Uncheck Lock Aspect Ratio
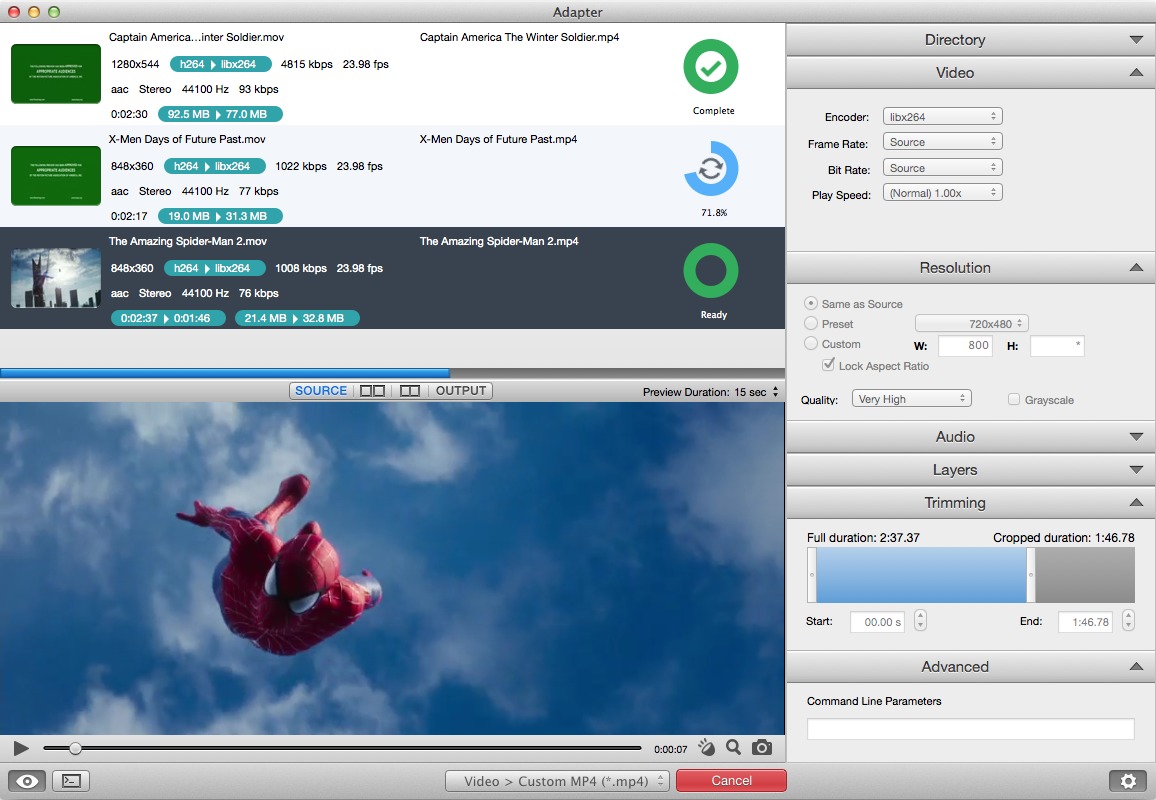This screenshot has width=1156, height=800. 828,366
